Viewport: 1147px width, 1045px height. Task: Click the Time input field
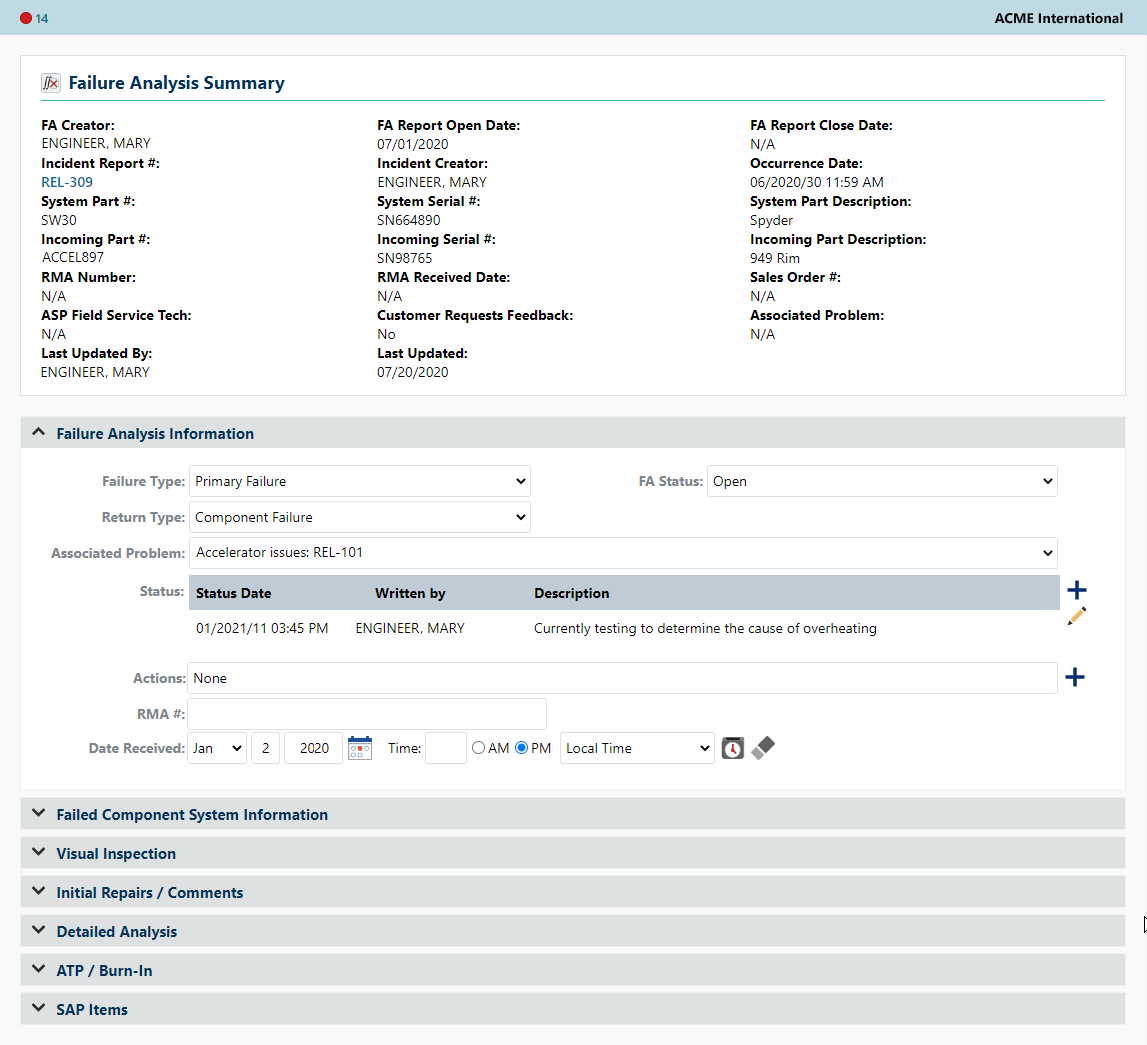coord(445,748)
